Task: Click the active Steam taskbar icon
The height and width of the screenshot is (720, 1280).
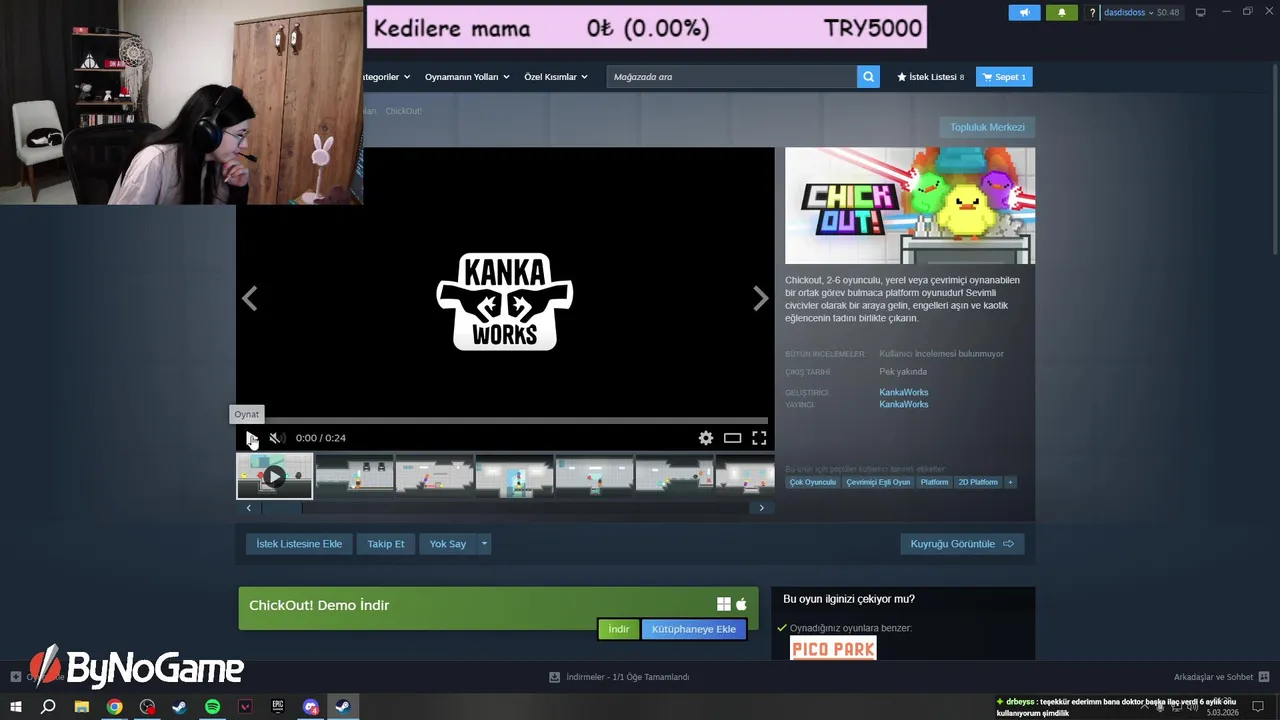Action: point(342,707)
